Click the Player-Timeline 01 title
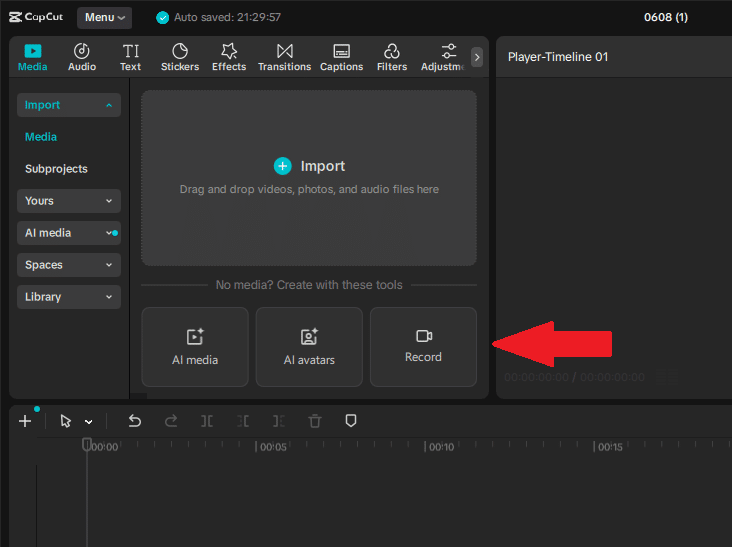This screenshot has height=547, width=732. pos(558,57)
